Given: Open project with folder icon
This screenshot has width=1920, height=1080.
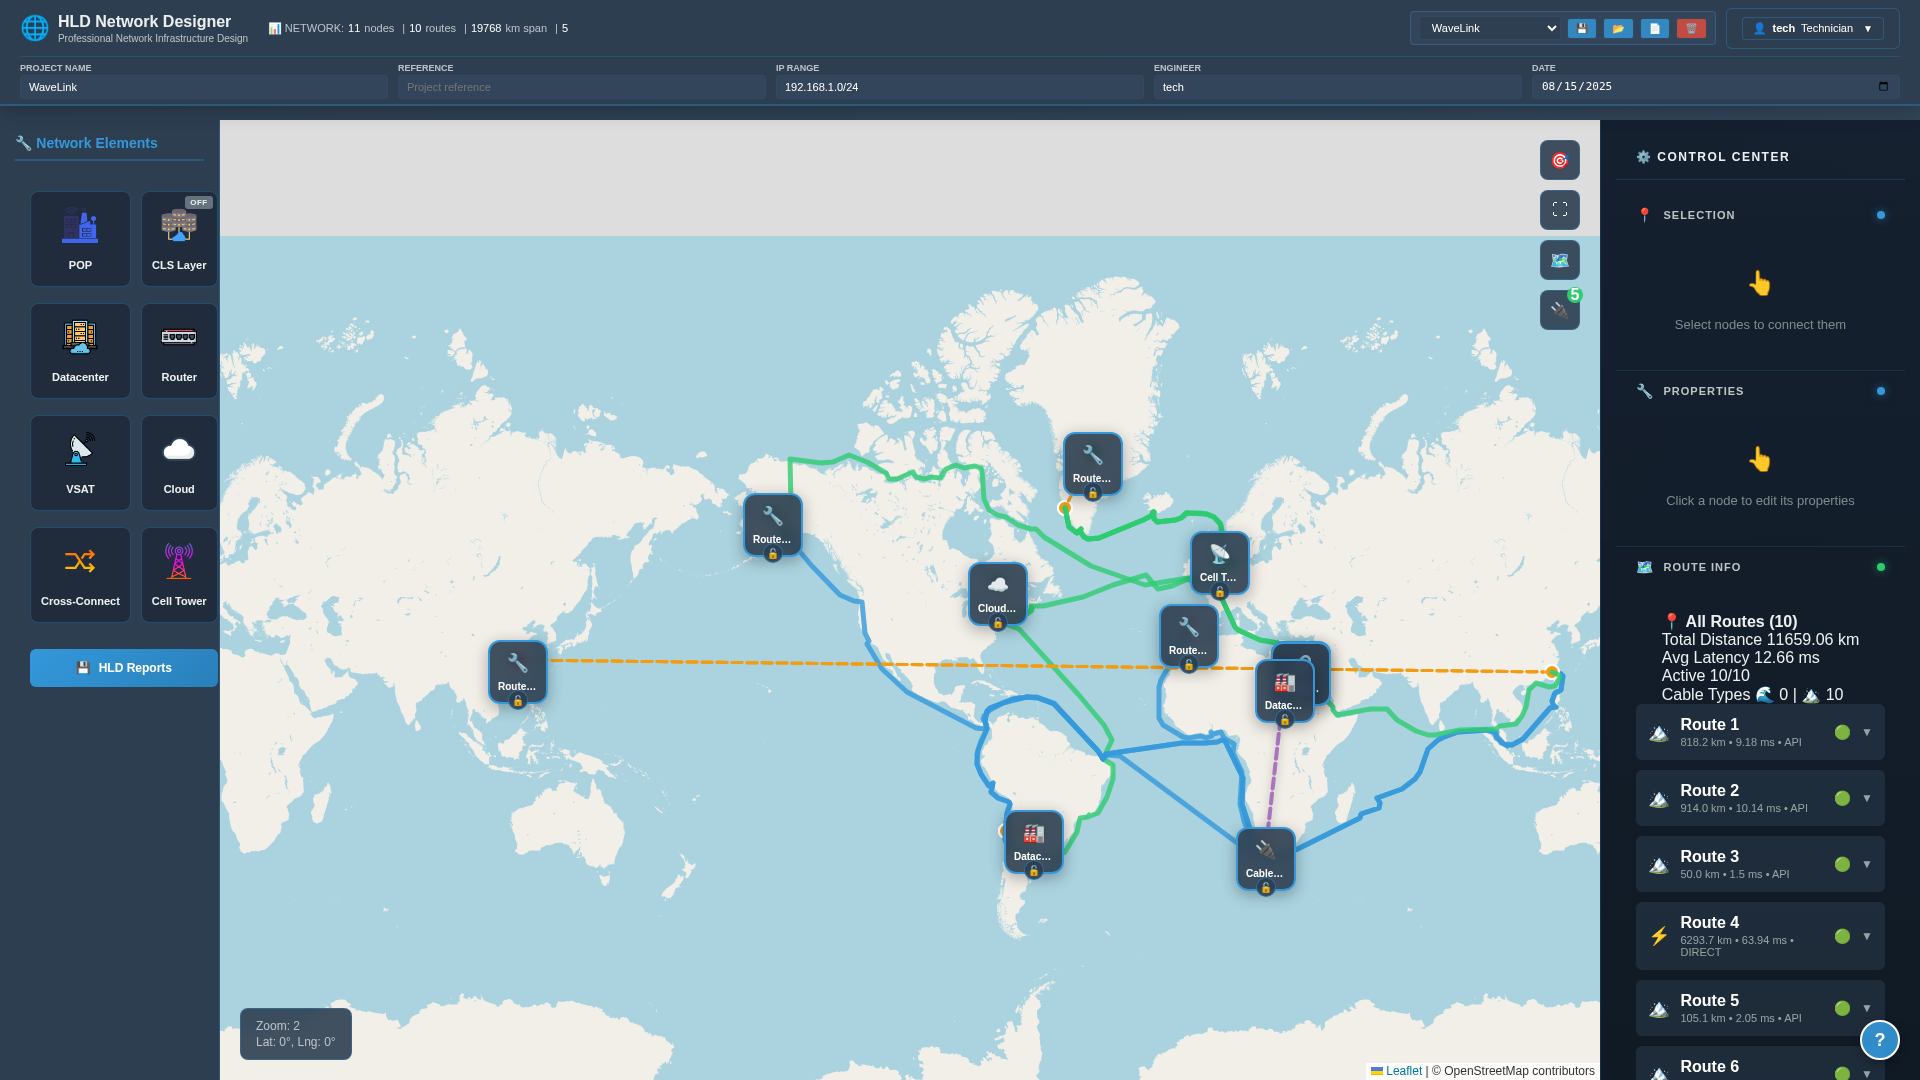Looking at the screenshot, I should (1618, 28).
